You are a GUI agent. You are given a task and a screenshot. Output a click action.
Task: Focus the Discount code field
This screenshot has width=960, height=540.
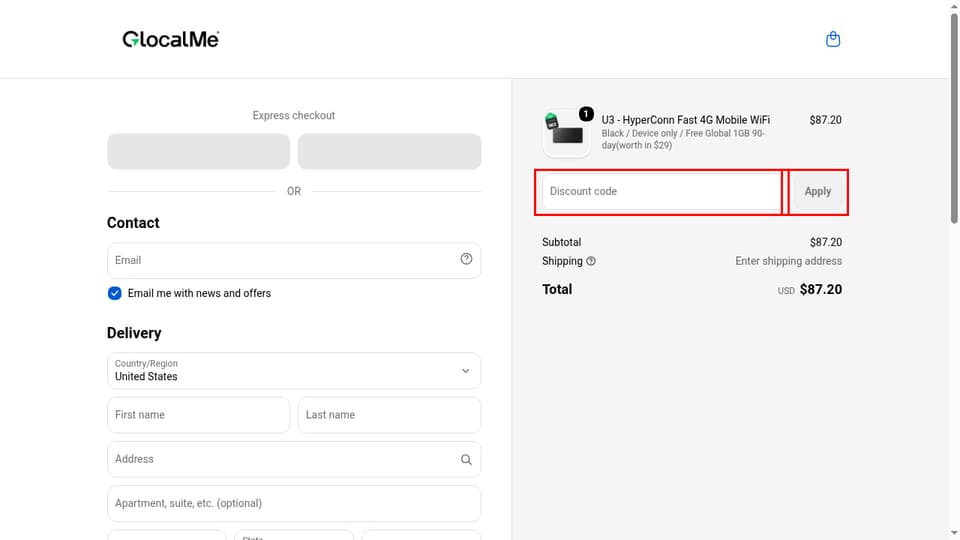coord(661,192)
